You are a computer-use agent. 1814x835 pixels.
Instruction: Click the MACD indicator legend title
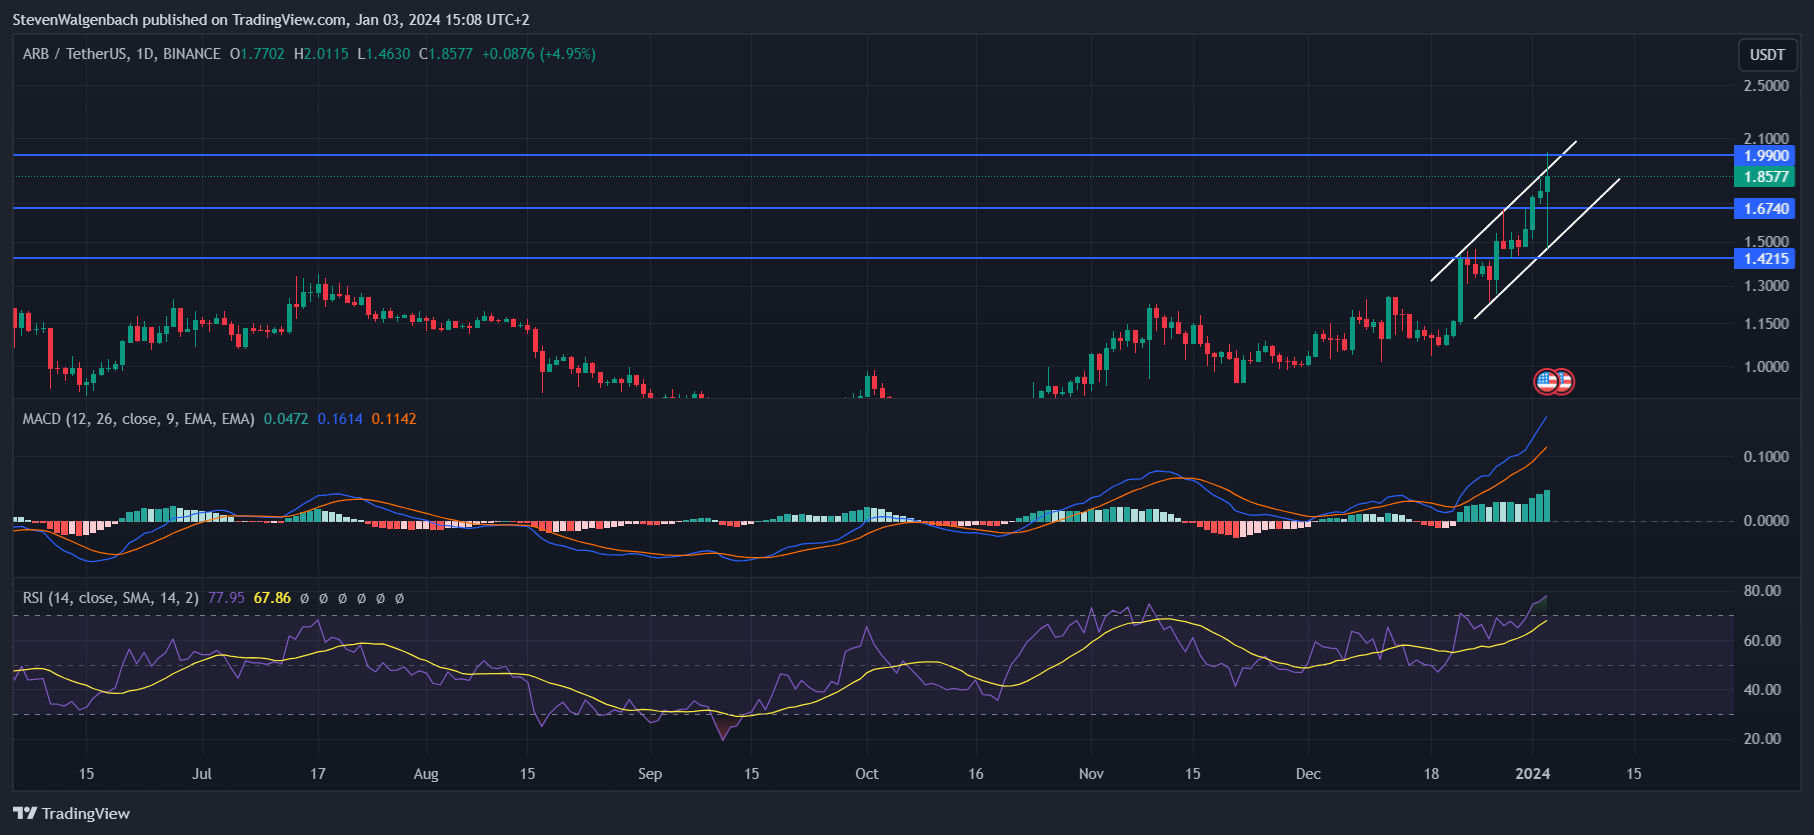click(x=138, y=419)
